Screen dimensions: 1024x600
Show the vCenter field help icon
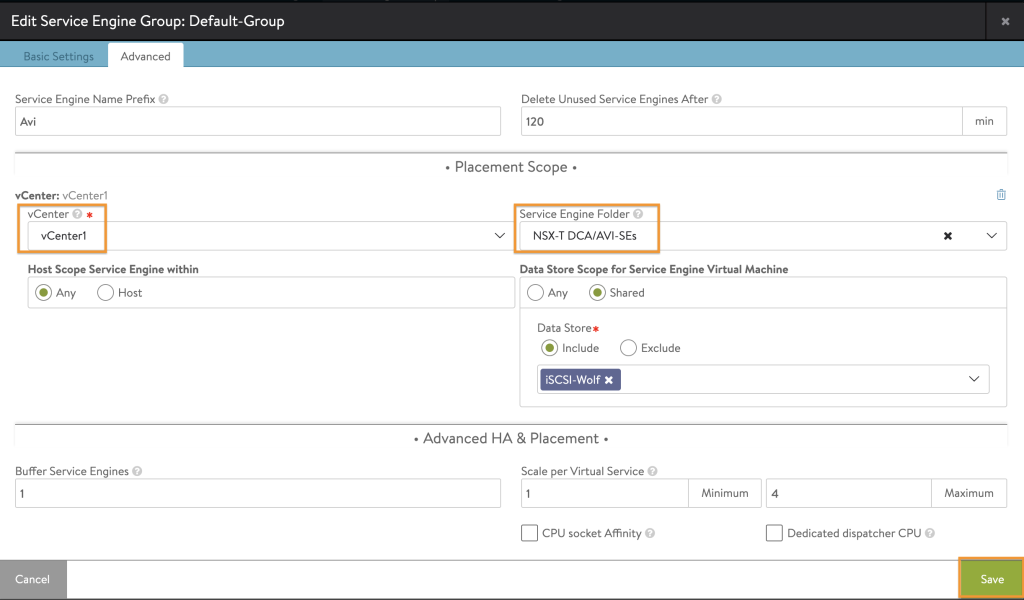pyautogui.click(x=77, y=214)
